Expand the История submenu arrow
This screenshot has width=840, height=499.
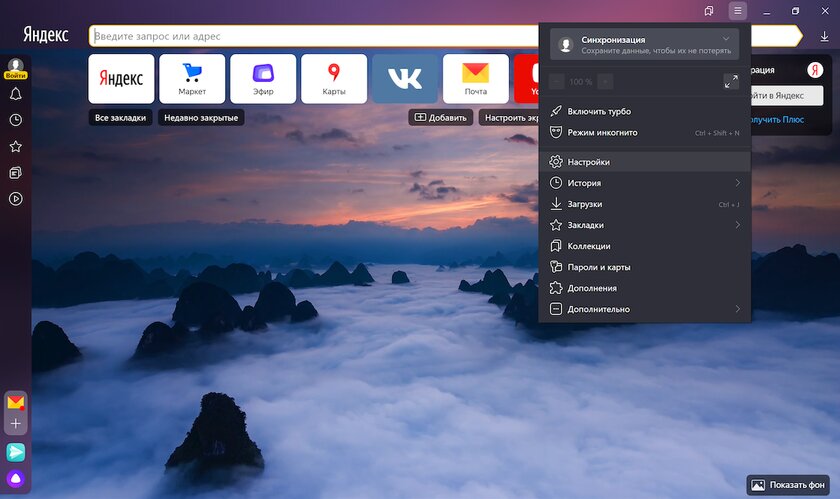coord(738,183)
